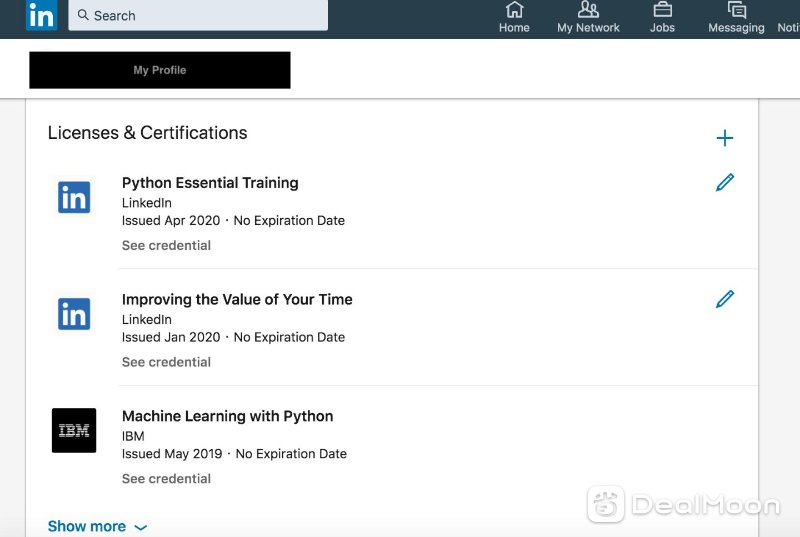Click 'Issued May 2019 · No Expiration Date' text

234,454
